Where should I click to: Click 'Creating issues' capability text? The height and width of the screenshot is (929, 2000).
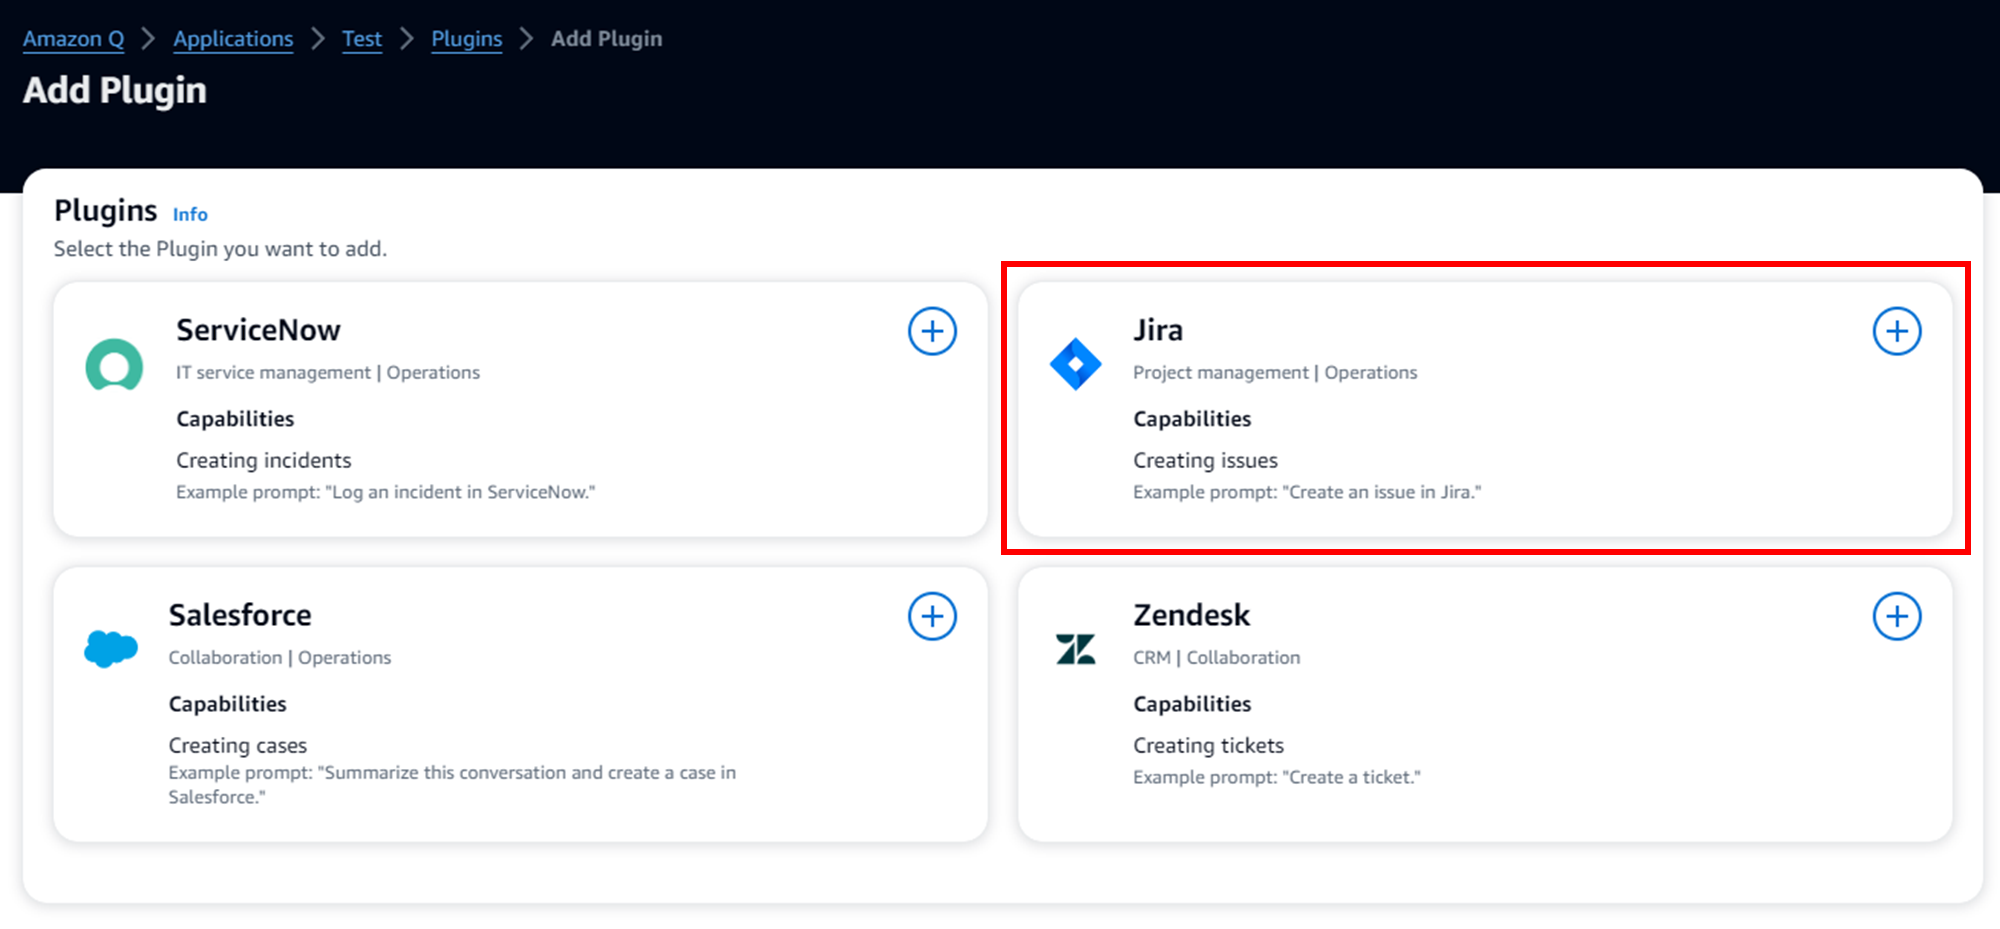click(x=1205, y=460)
